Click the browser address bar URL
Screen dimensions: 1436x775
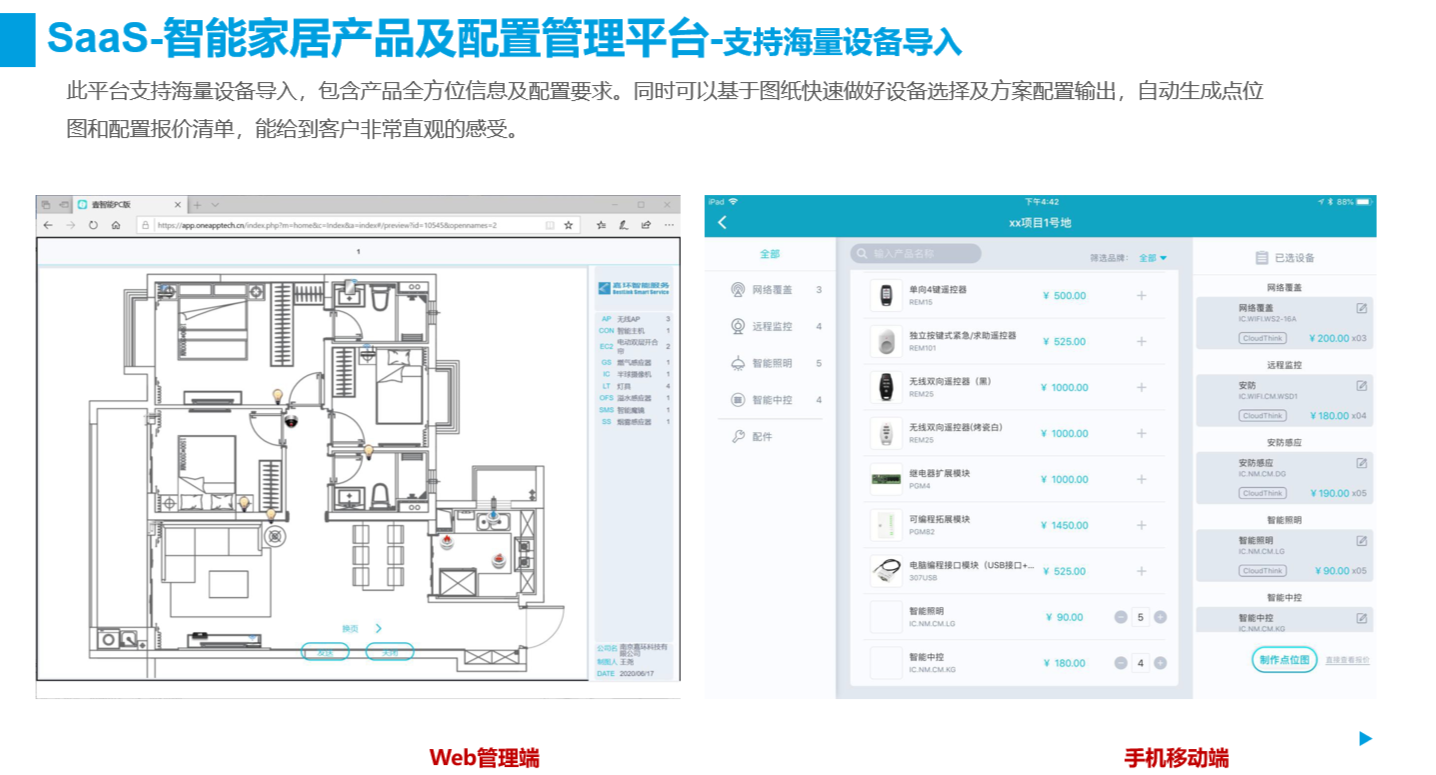click(x=327, y=226)
